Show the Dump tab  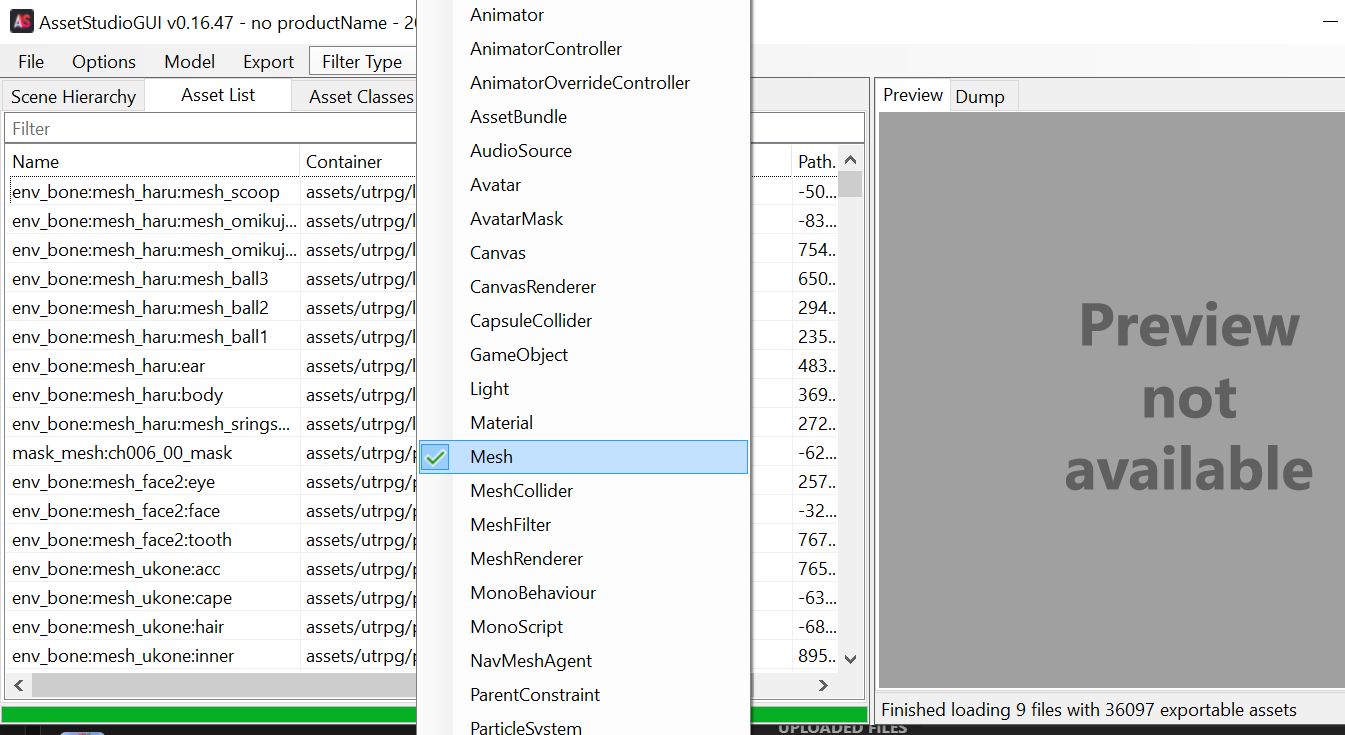tap(980, 97)
